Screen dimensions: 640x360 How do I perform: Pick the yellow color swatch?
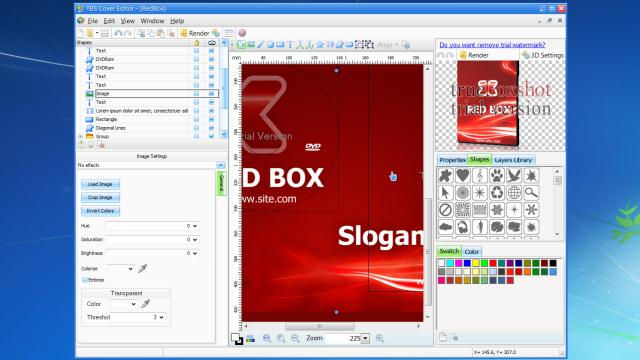(476, 263)
